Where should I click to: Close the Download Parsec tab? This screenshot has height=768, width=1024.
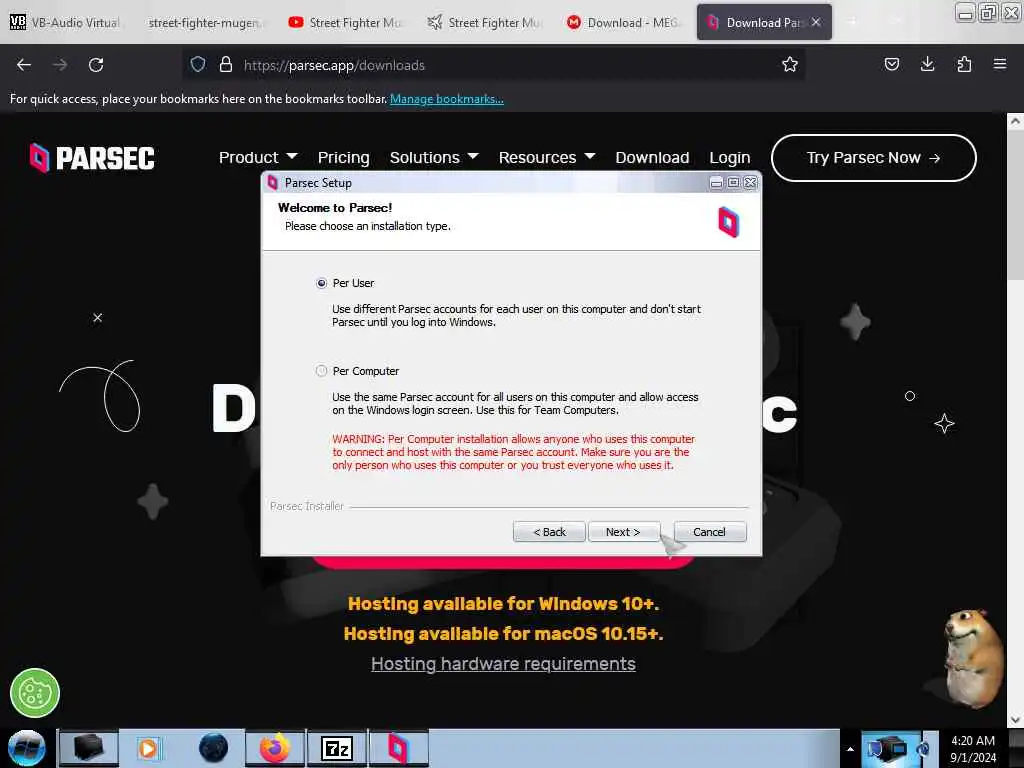pyautogui.click(x=816, y=22)
